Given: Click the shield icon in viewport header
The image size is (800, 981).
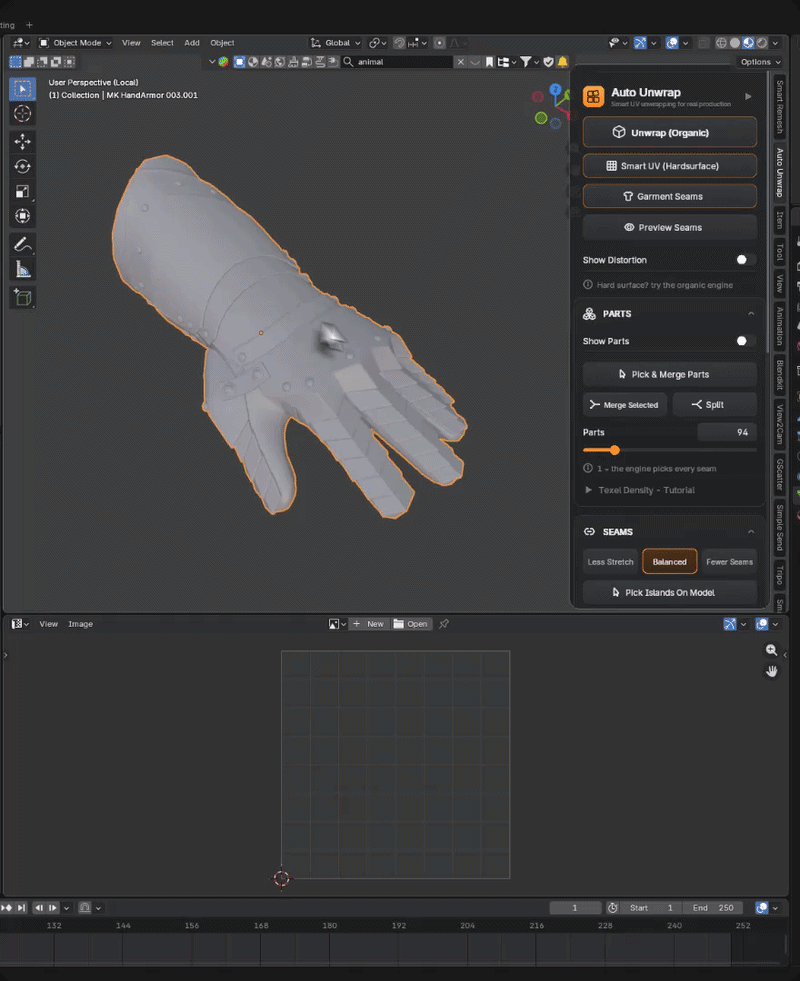Looking at the screenshot, I should pyautogui.click(x=549, y=61).
